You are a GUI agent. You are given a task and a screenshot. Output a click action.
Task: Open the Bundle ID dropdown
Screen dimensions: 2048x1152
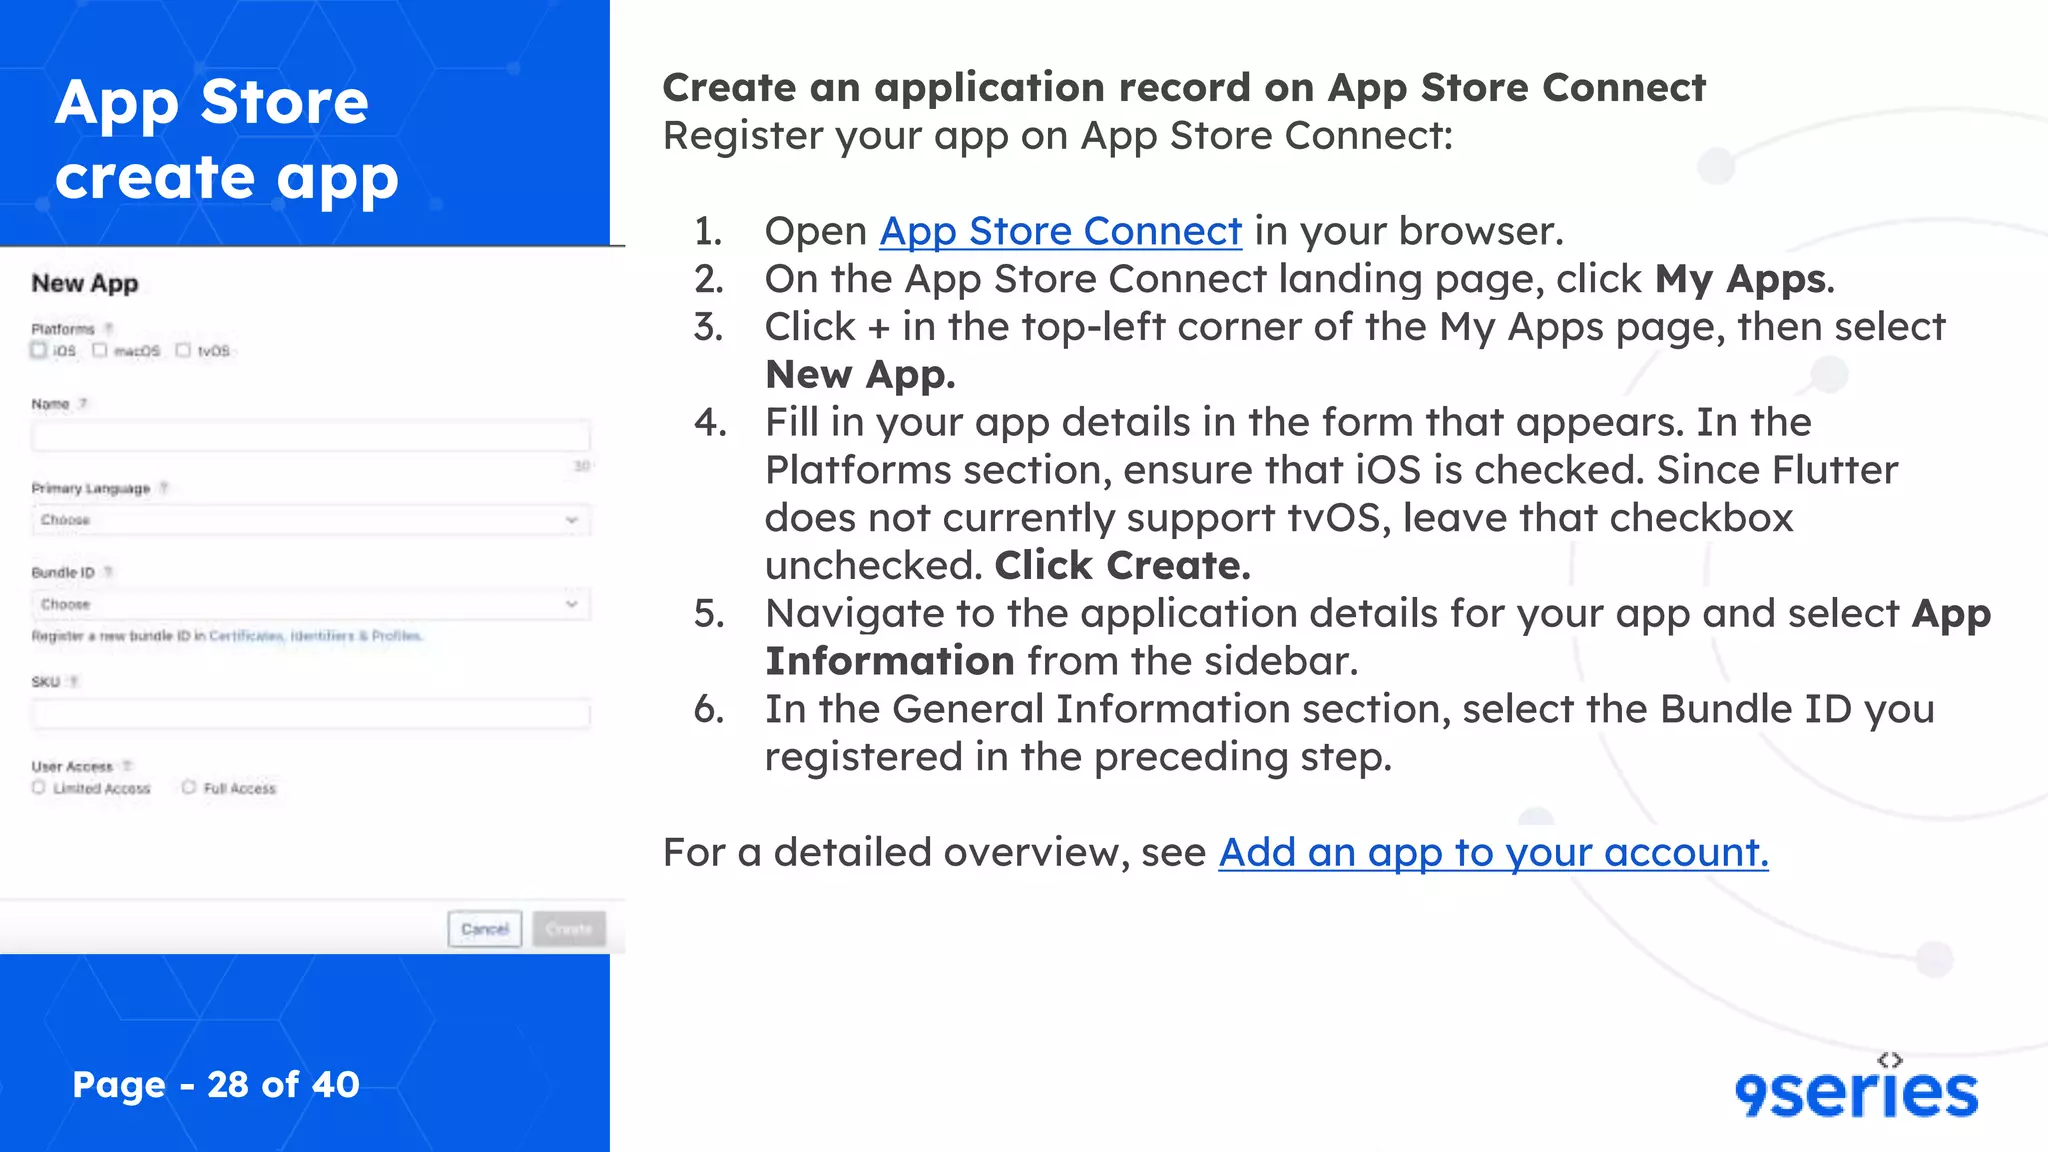pos(311,604)
